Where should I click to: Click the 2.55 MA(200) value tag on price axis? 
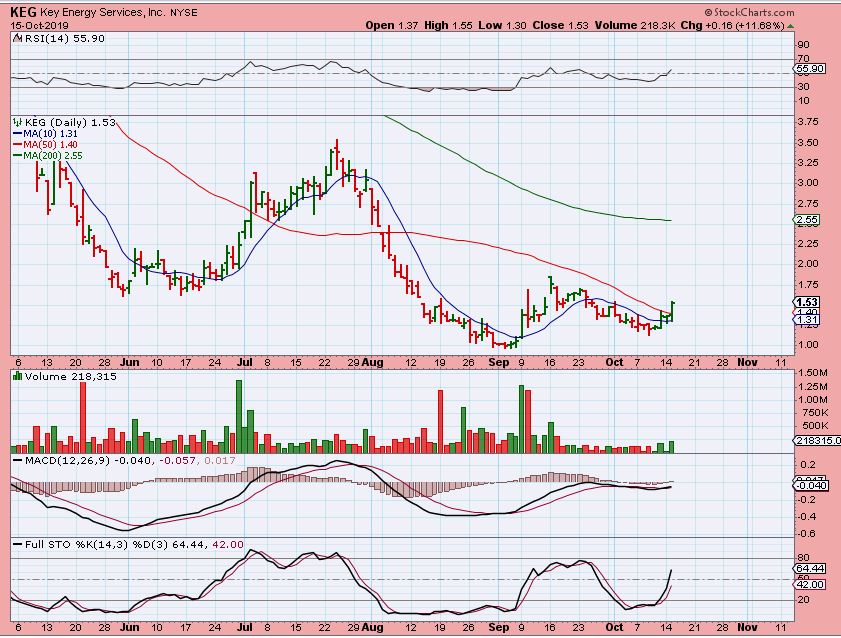coord(807,219)
